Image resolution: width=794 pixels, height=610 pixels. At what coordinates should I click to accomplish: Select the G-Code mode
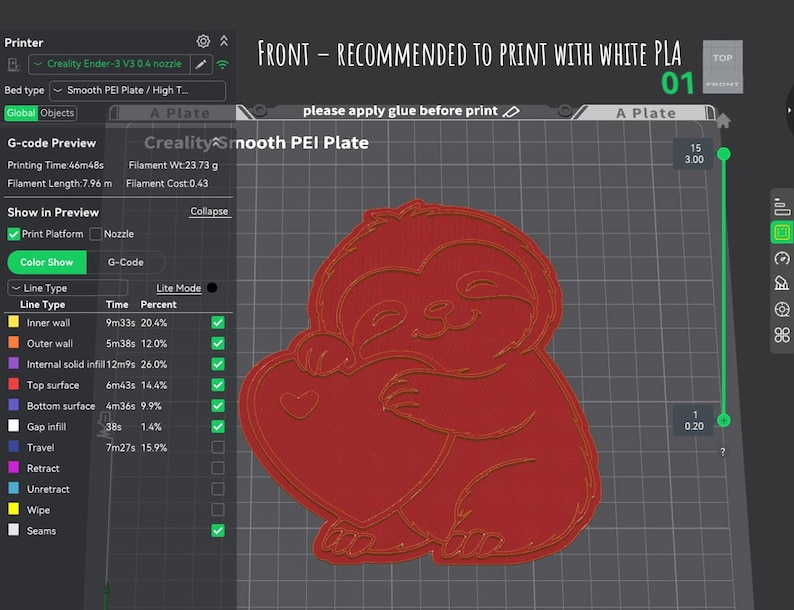click(x=126, y=262)
